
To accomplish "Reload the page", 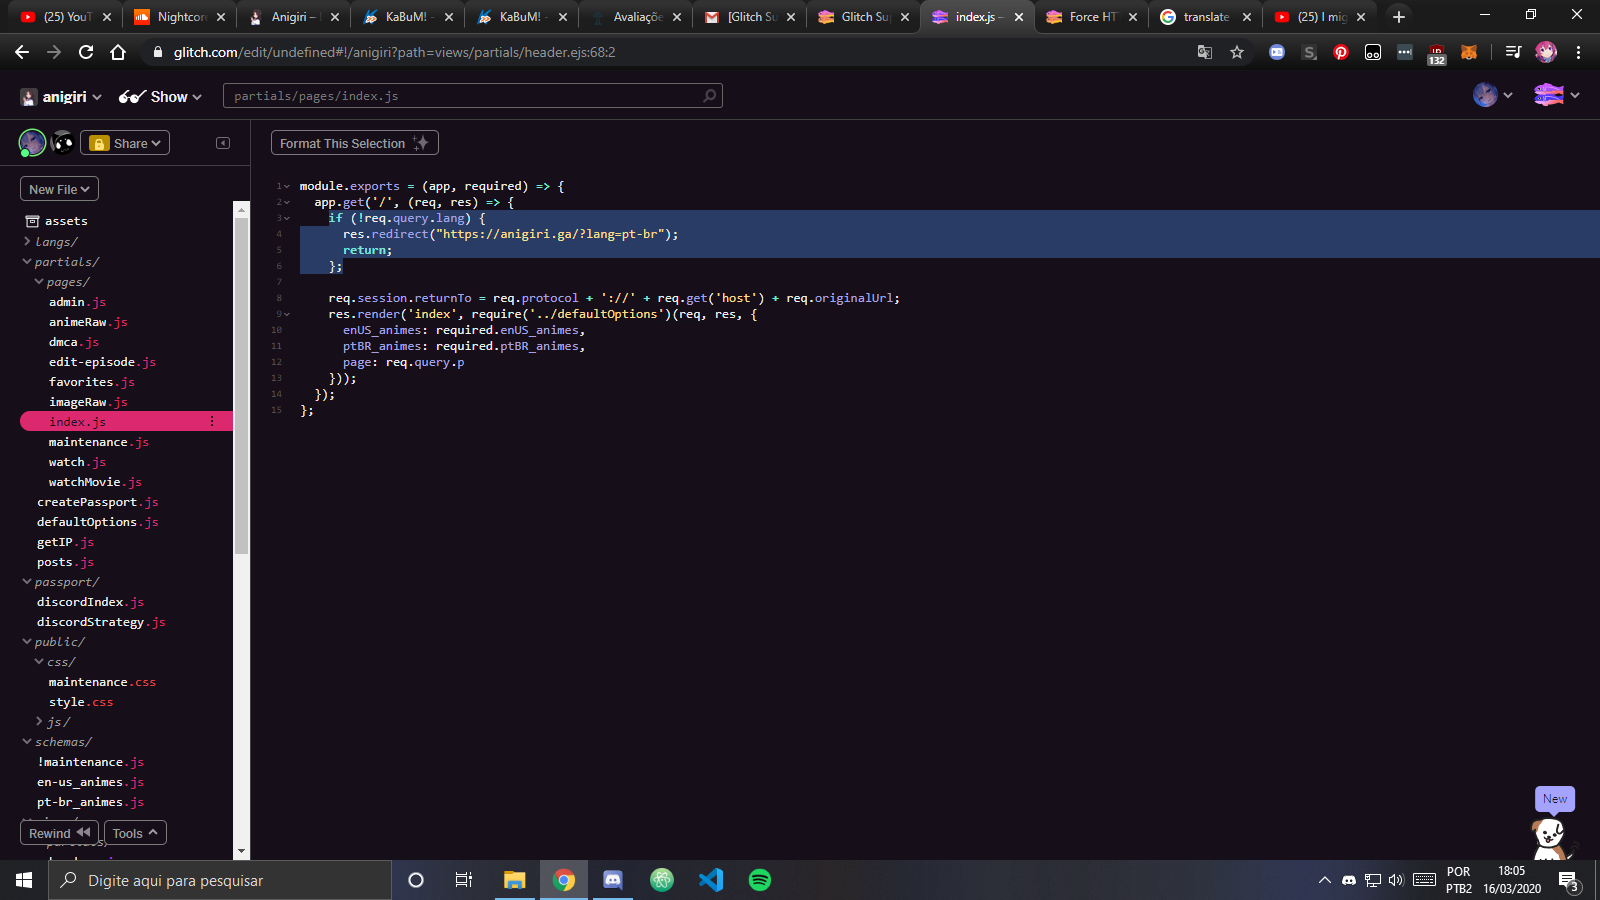I will [x=86, y=52].
